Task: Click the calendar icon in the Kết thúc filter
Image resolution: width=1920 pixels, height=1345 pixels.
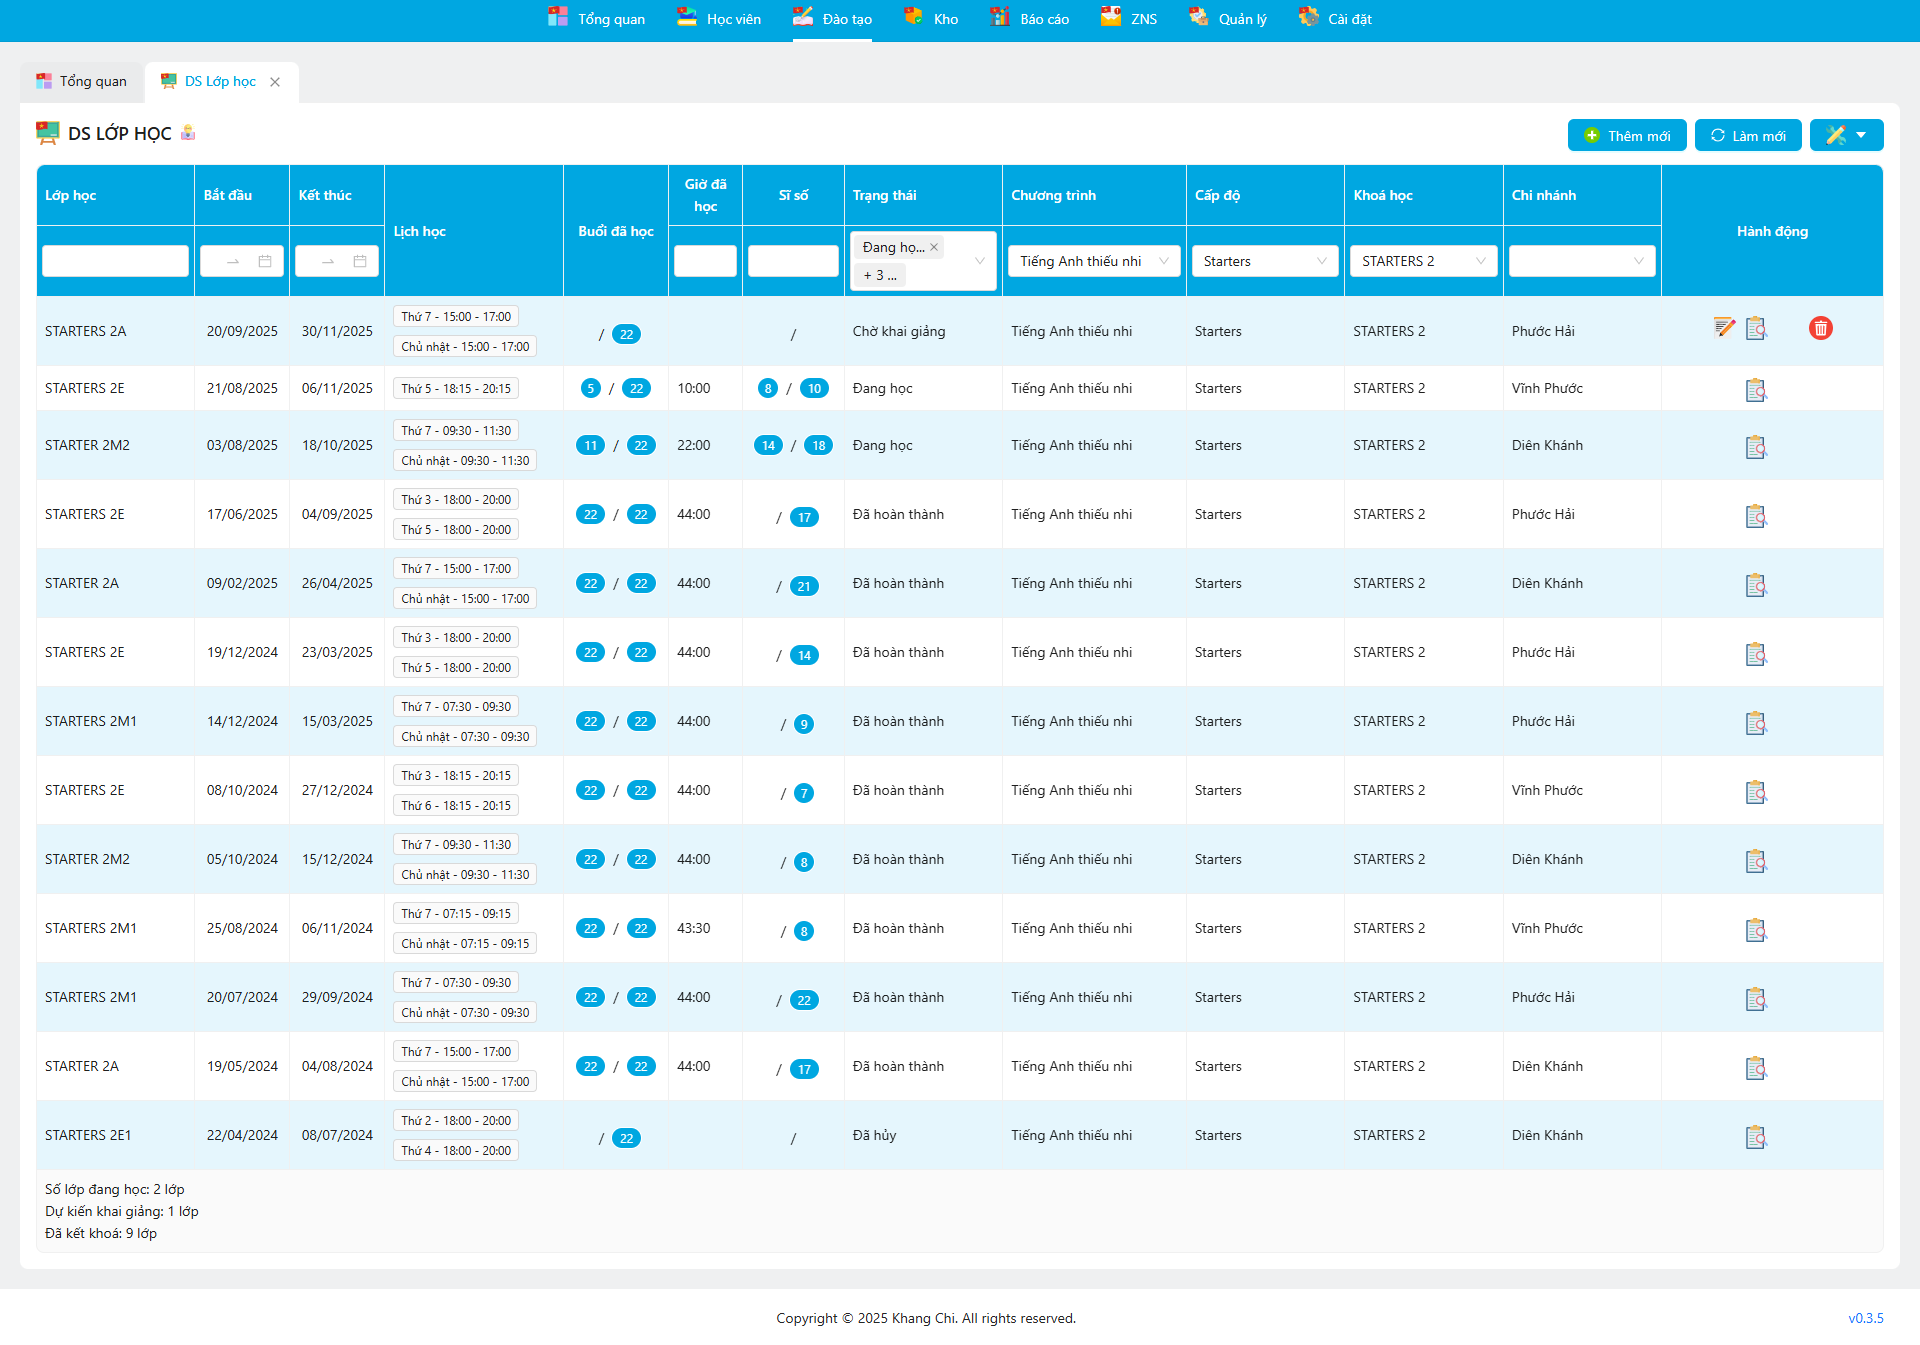Action: pos(360,261)
